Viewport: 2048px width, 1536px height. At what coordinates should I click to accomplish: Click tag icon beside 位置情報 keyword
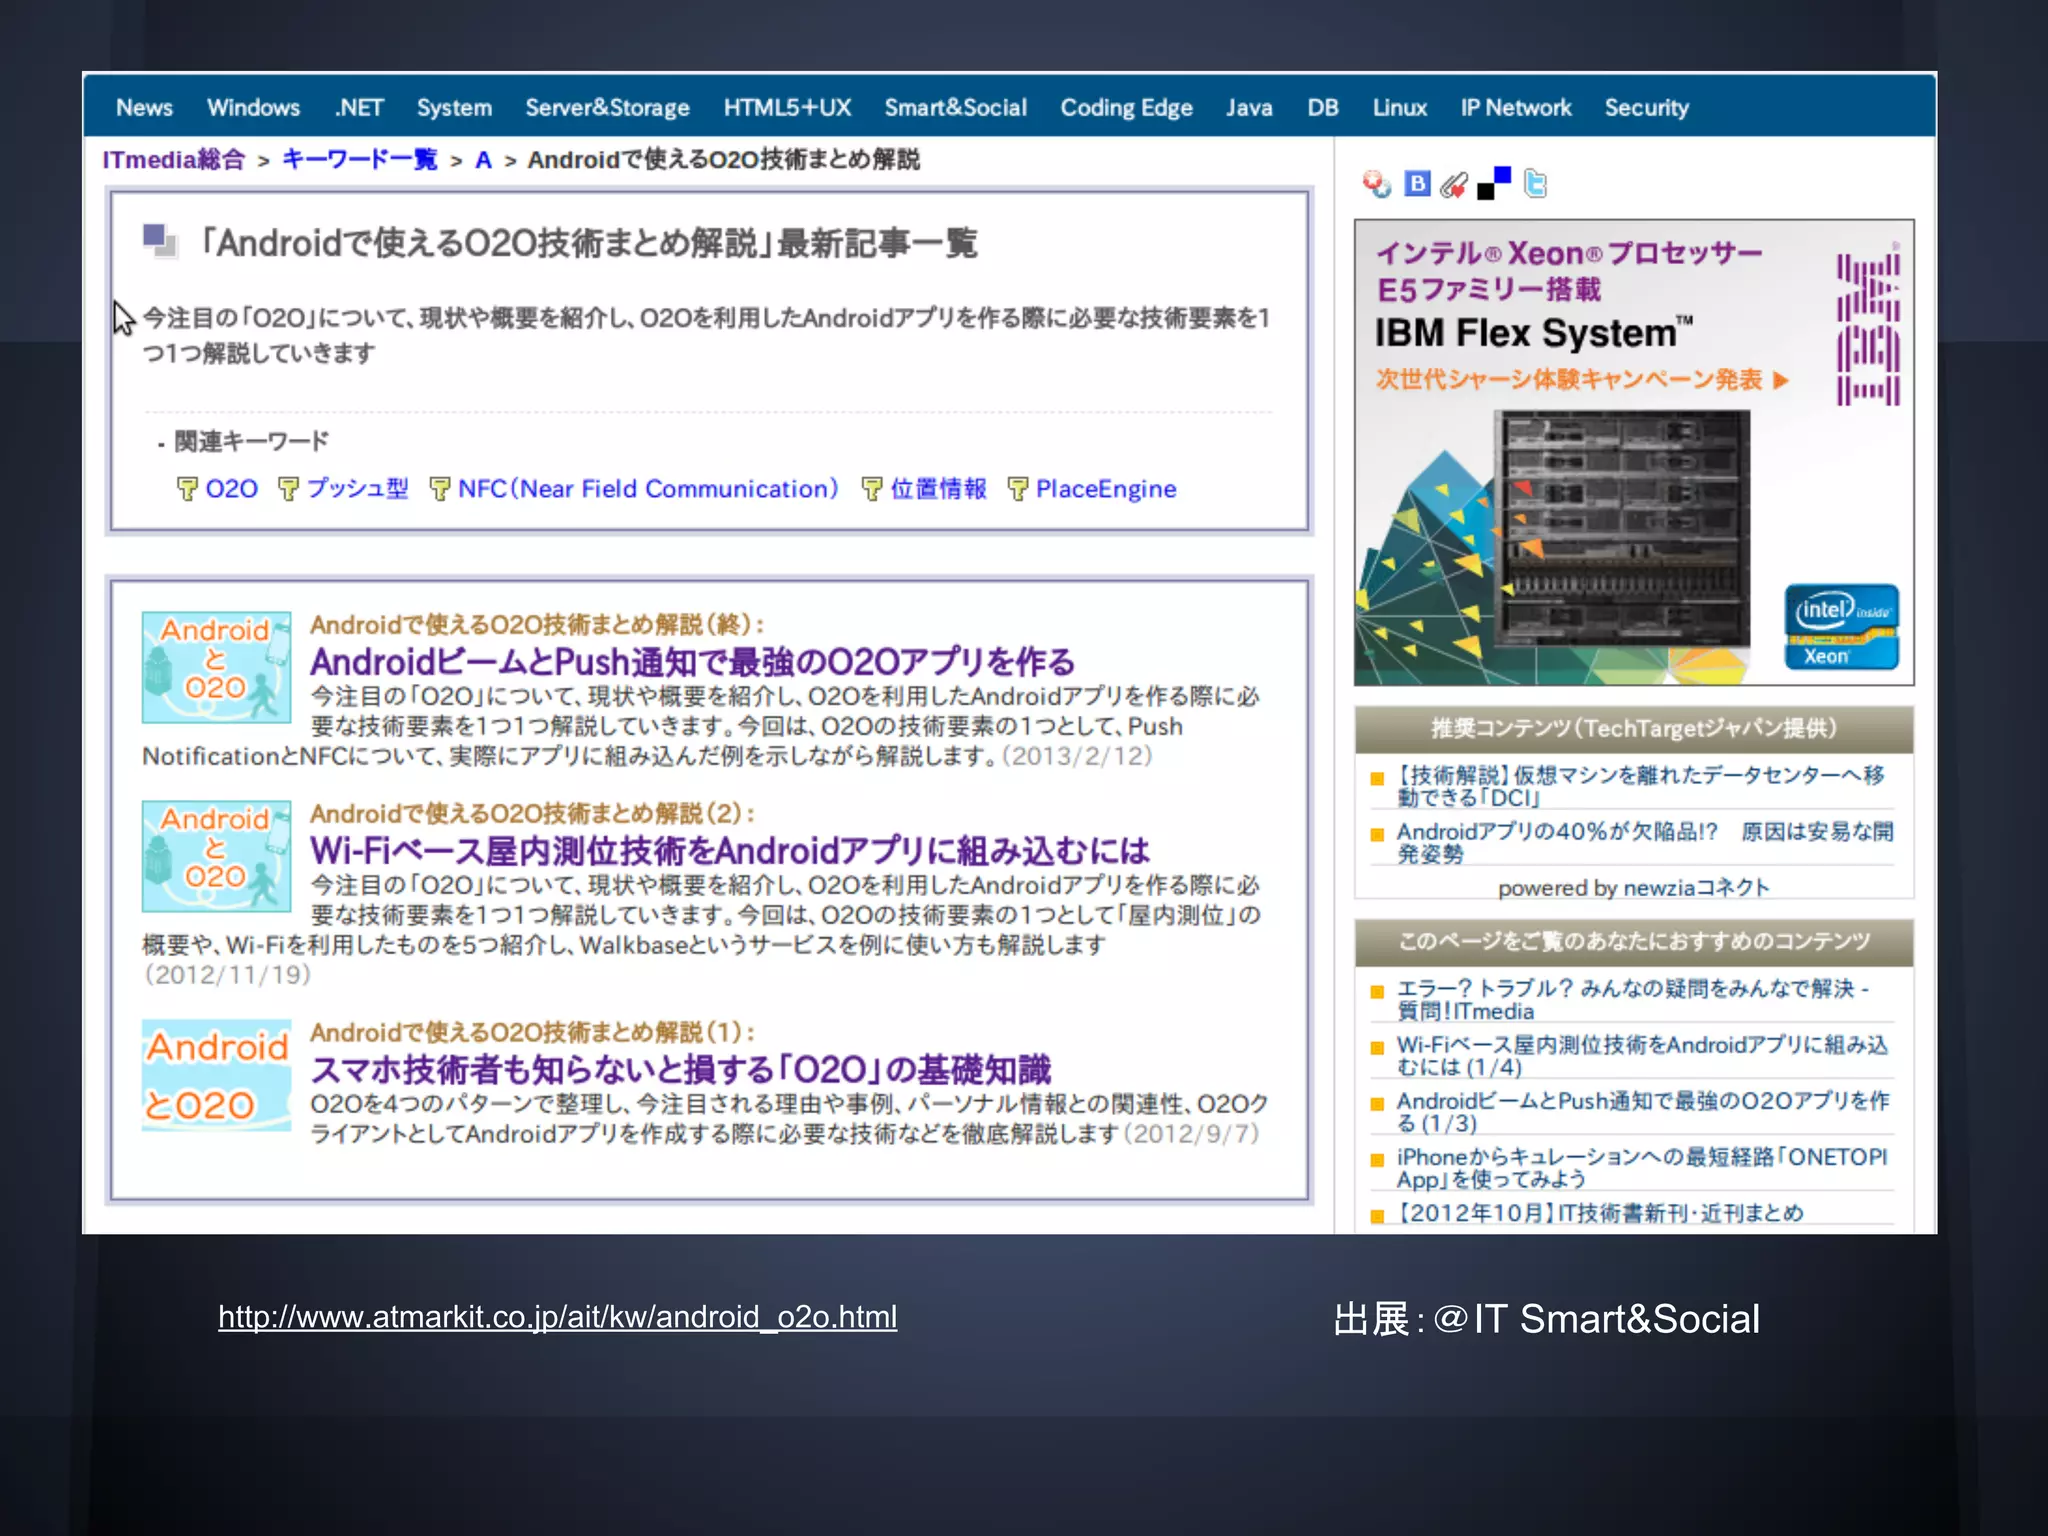(x=872, y=488)
